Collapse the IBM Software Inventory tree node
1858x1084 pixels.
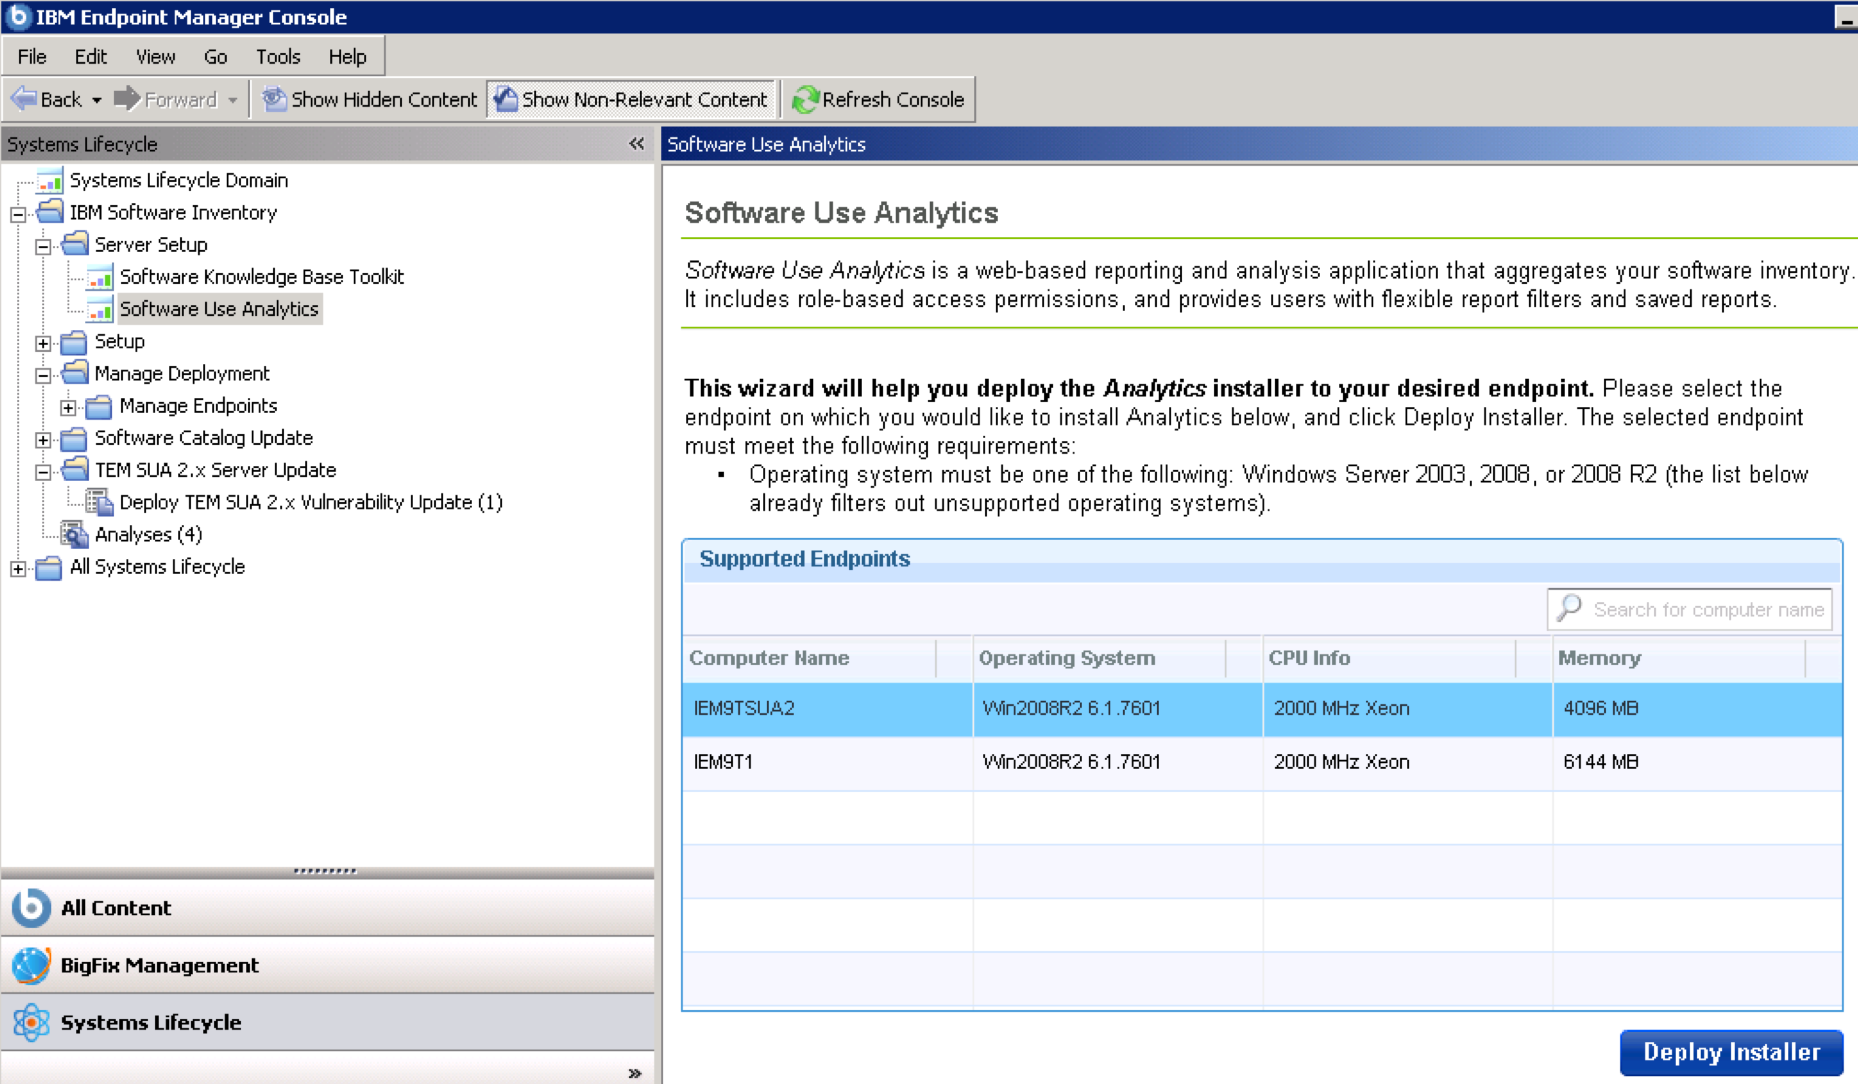(18, 213)
